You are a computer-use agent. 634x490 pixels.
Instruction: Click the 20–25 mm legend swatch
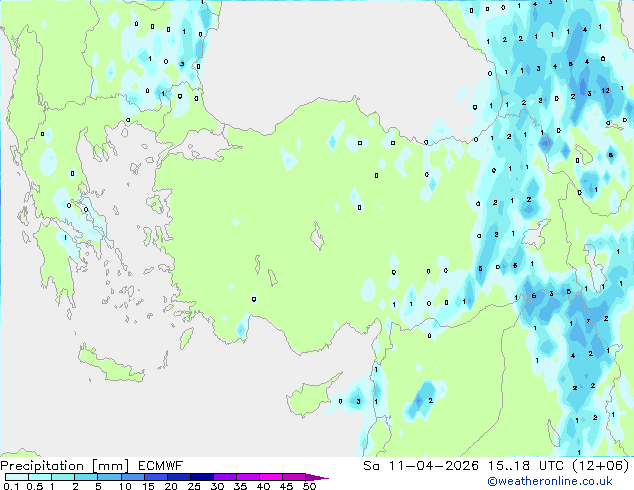[x=178, y=477]
